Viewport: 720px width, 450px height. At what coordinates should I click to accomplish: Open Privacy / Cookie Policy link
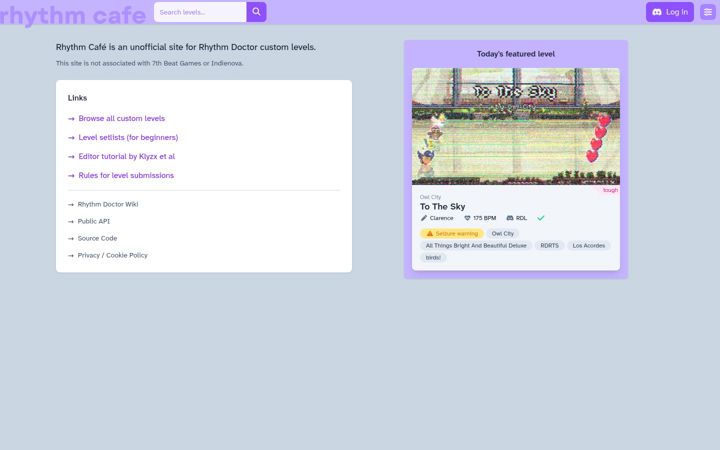(x=112, y=255)
